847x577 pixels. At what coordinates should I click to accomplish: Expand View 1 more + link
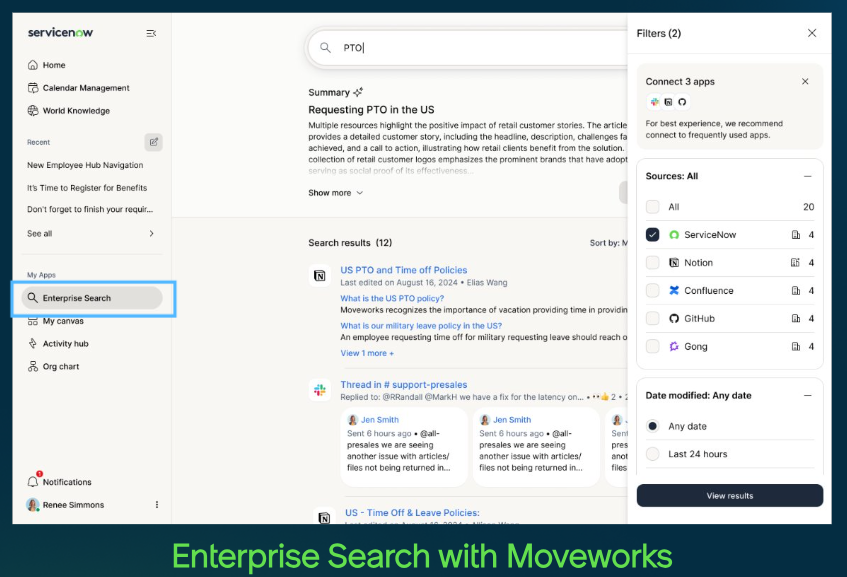point(367,353)
